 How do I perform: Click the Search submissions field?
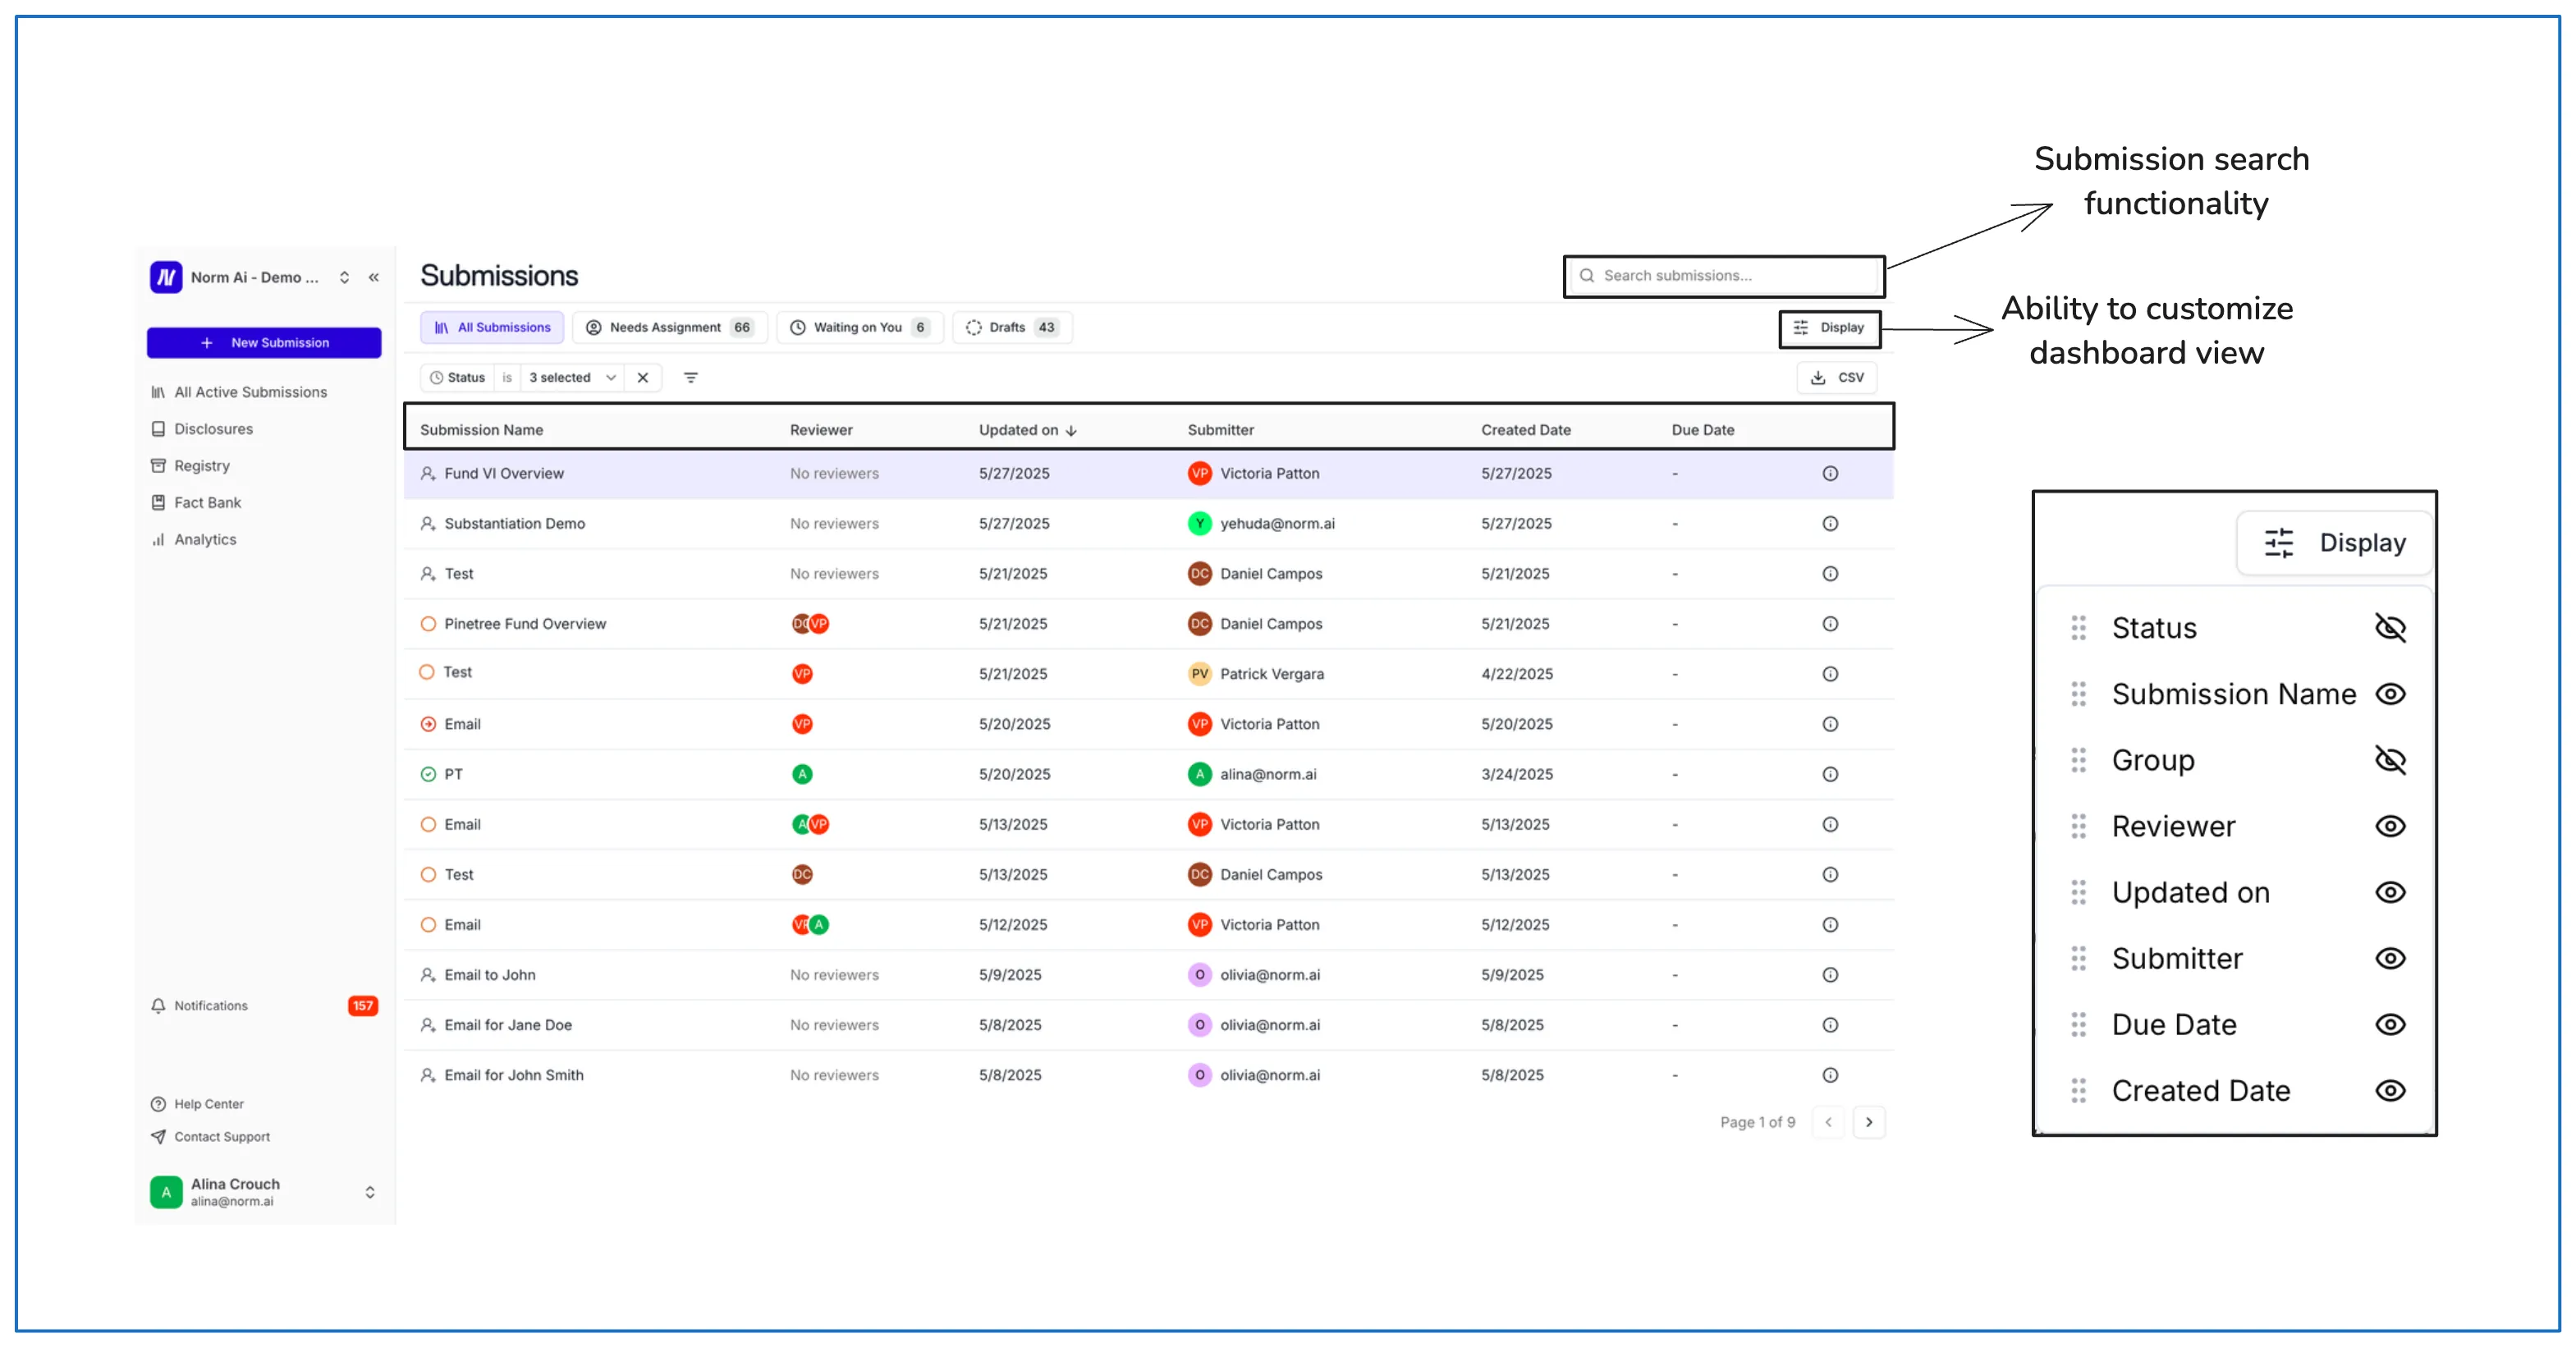coord(1724,276)
